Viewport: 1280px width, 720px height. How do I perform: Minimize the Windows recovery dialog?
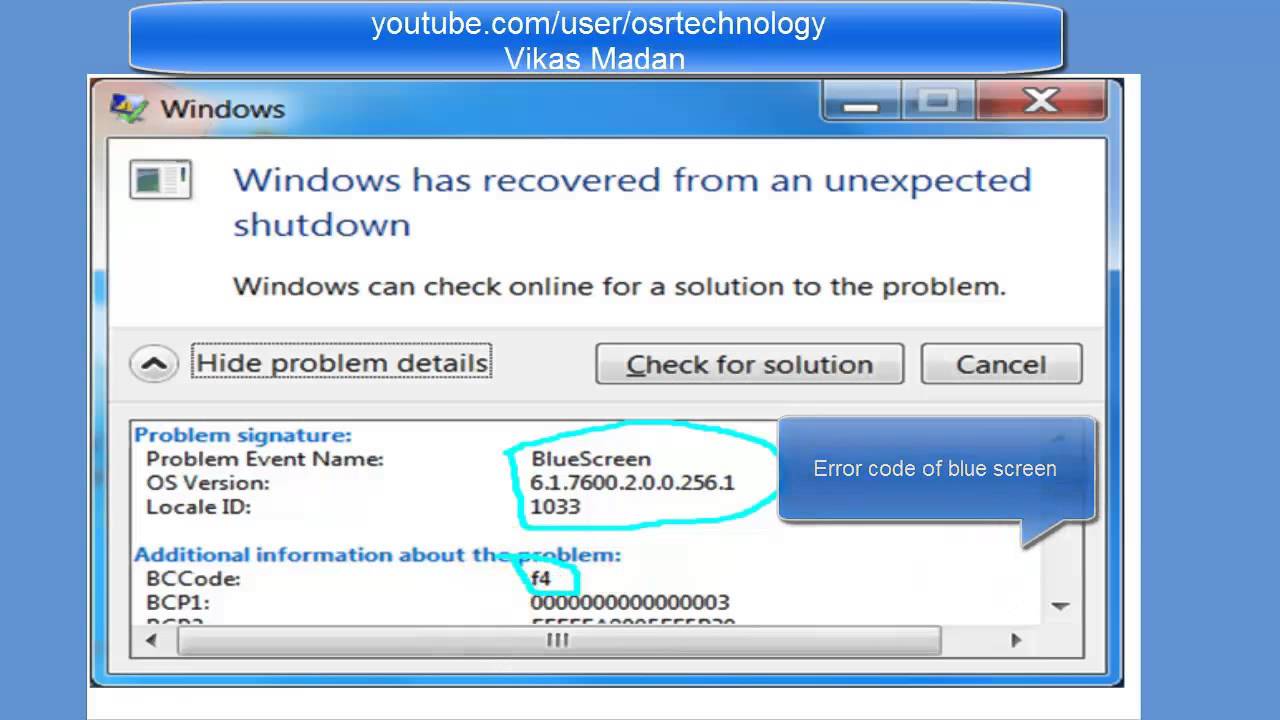tap(863, 101)
